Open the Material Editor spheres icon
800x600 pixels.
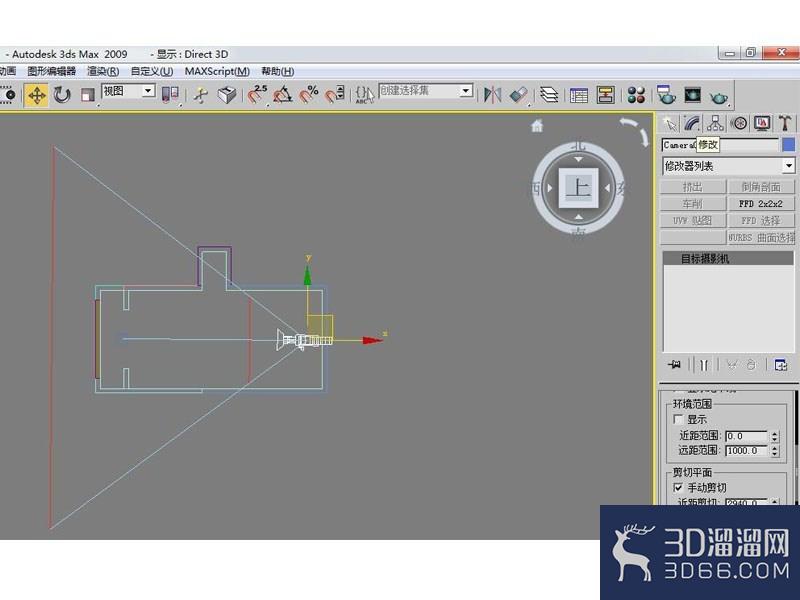click(x=636, y=95)
